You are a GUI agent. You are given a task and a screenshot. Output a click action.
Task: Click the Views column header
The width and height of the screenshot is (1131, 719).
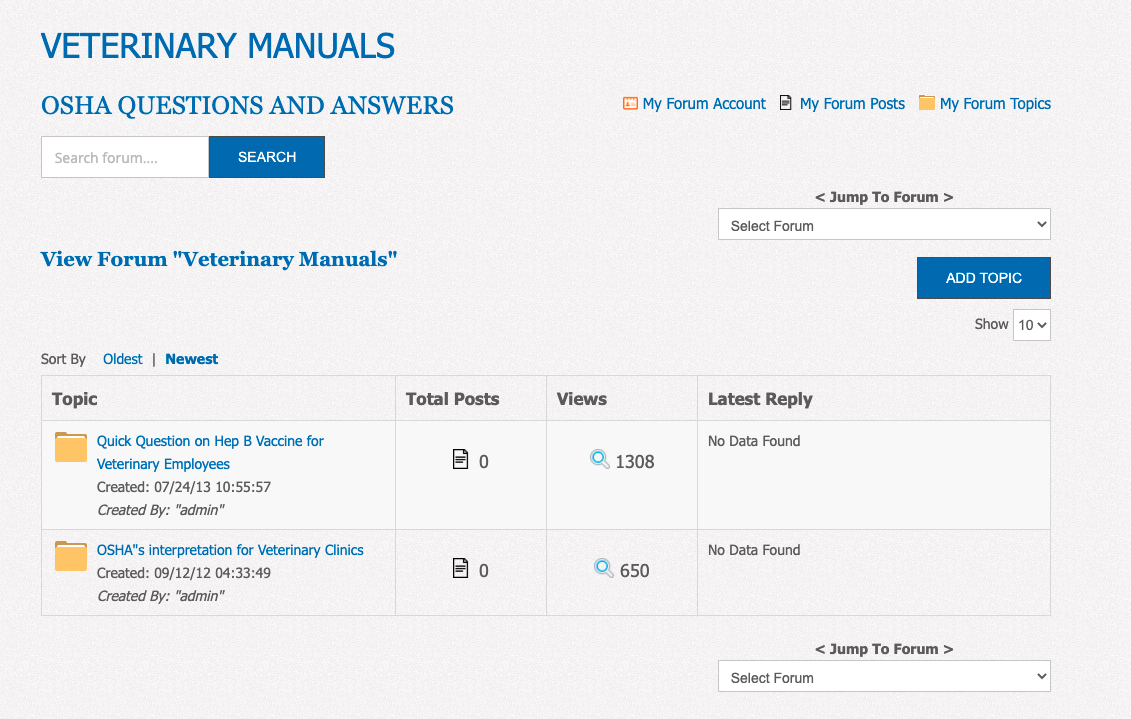point(581,399)
